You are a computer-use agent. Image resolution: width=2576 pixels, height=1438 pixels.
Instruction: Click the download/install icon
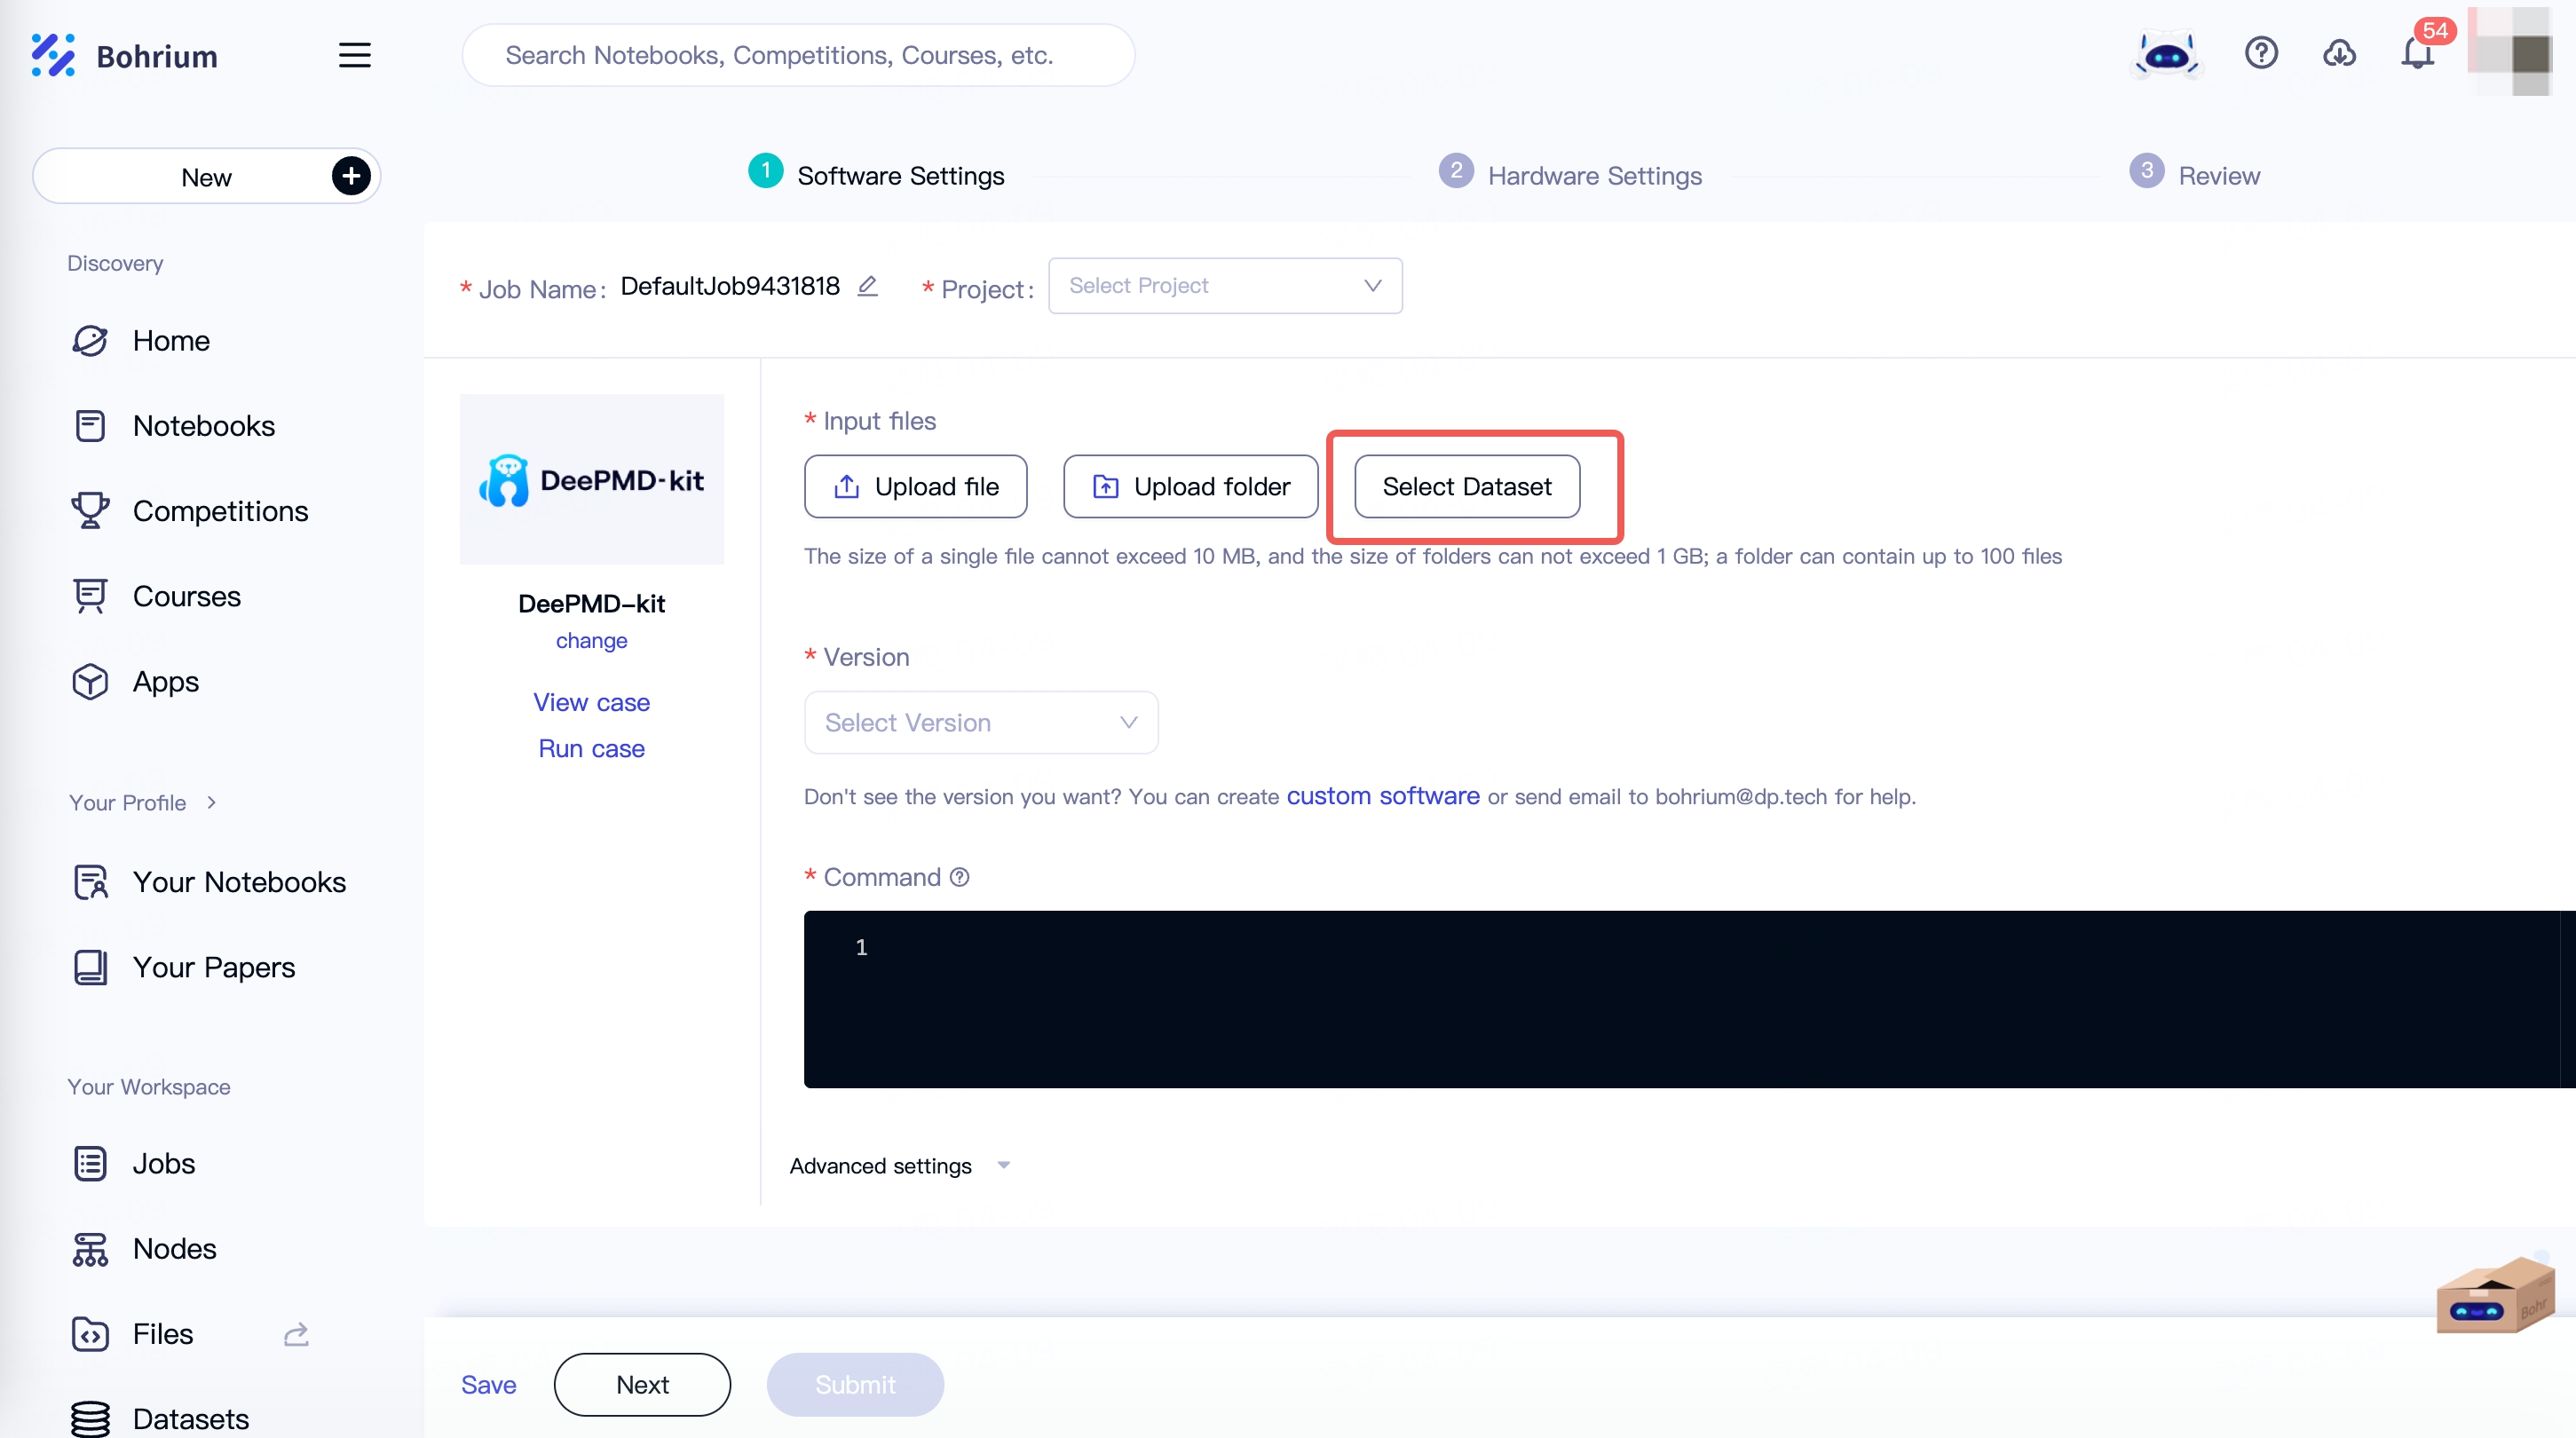2339,55
